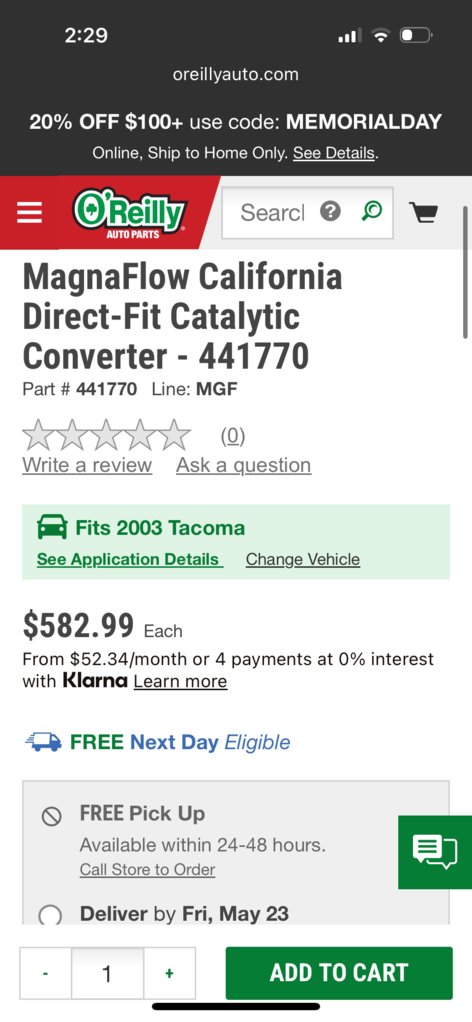Open See Application Details link
This screenshot has width=472, height=1022.
coord(130,559)
